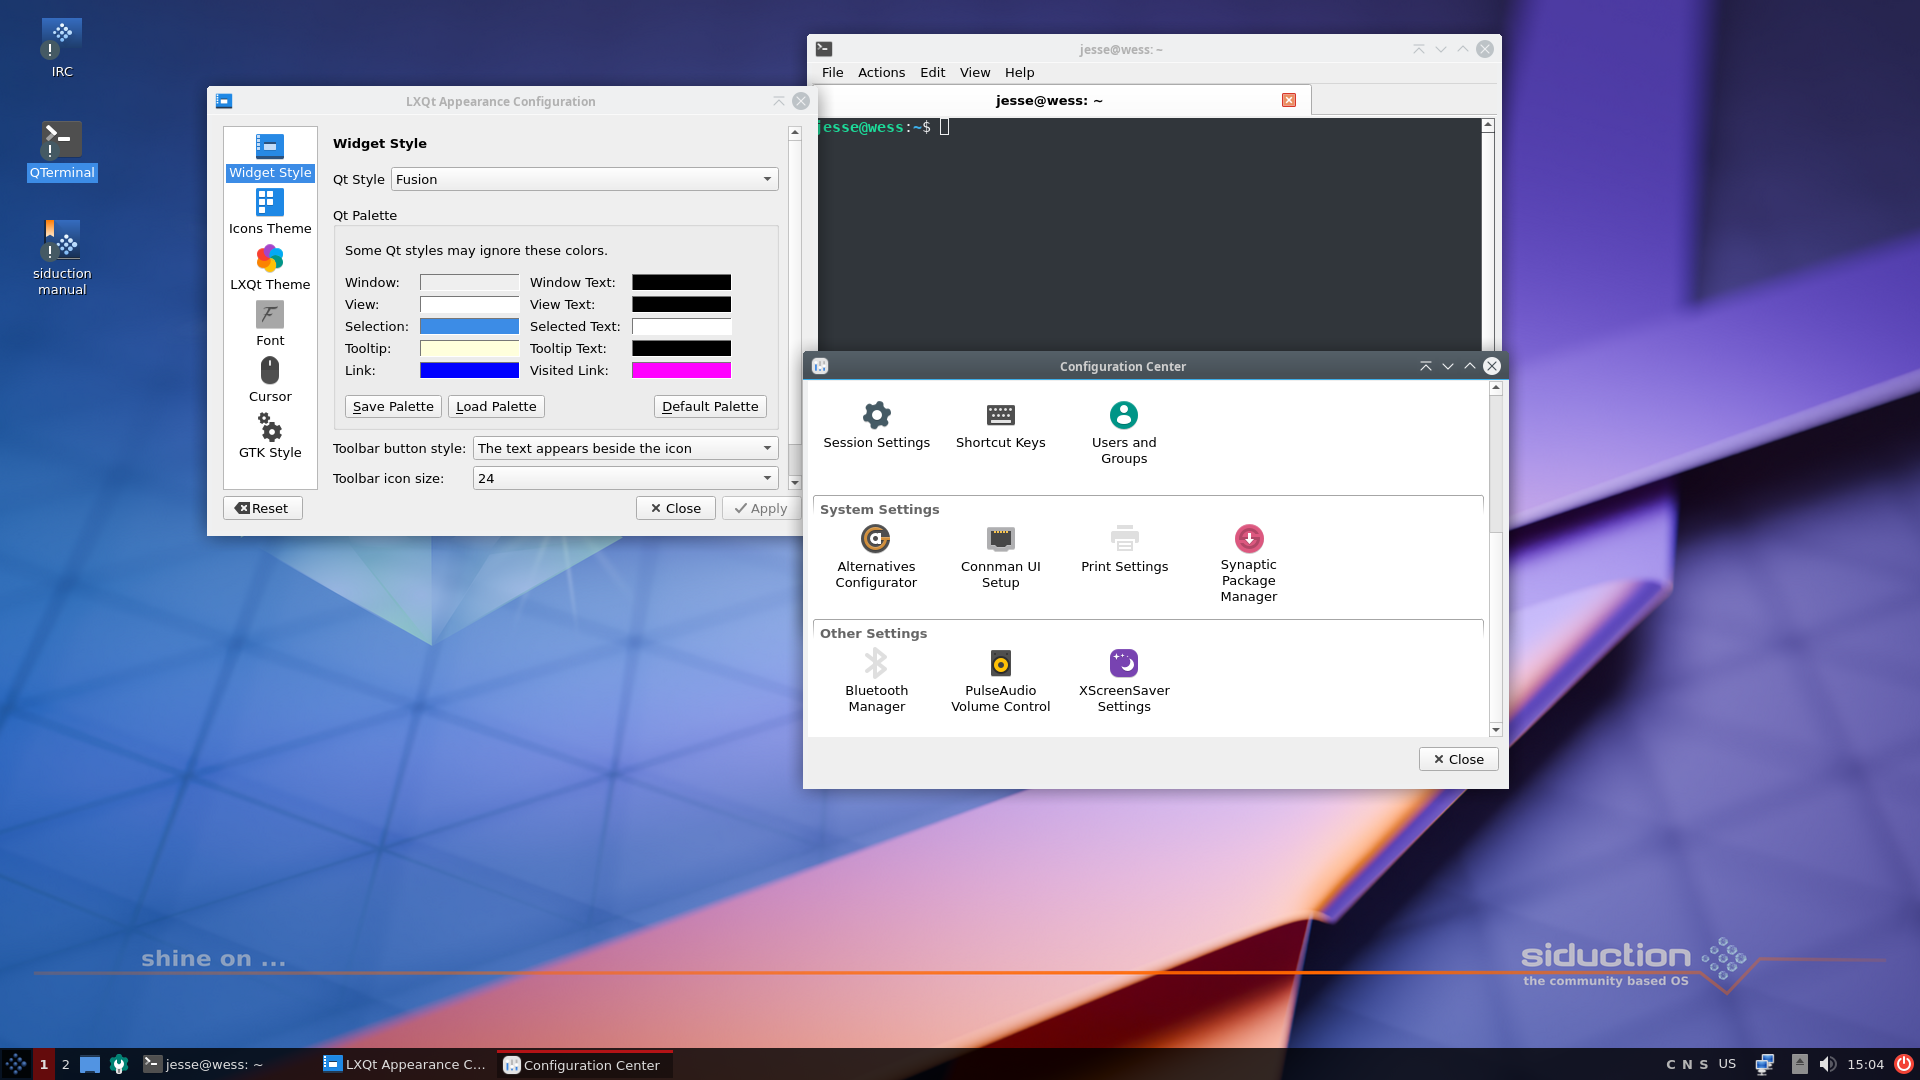Expand Toolbar button style dropdown
This screenshot has height=1080, width=1920.
(625, 448)
